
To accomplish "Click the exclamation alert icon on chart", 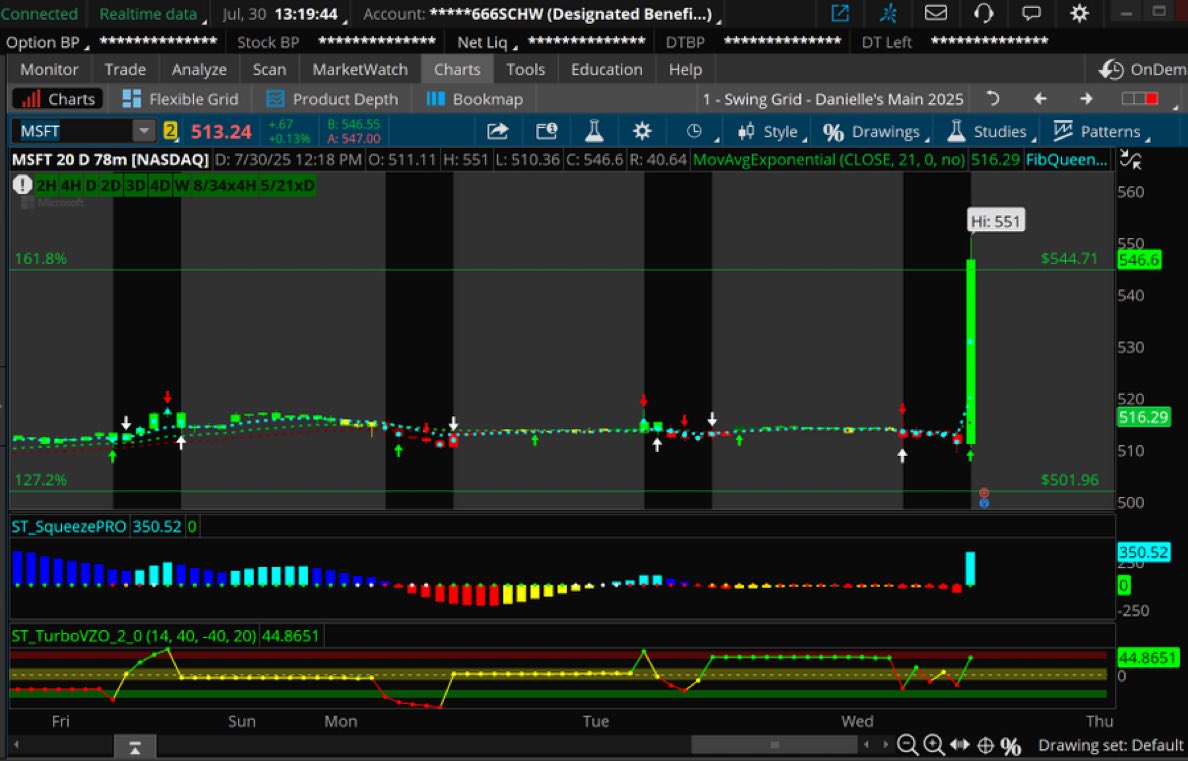I will point(23,186).
